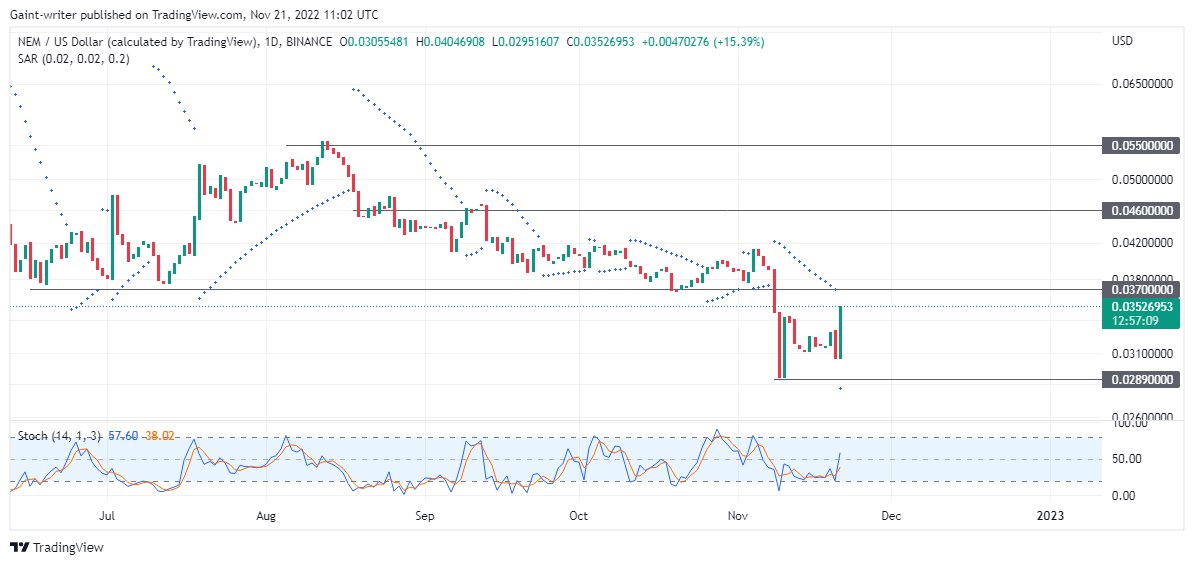Click the latest large green candlestick
Screen dimensions: 1194x565
click(840, 332)
